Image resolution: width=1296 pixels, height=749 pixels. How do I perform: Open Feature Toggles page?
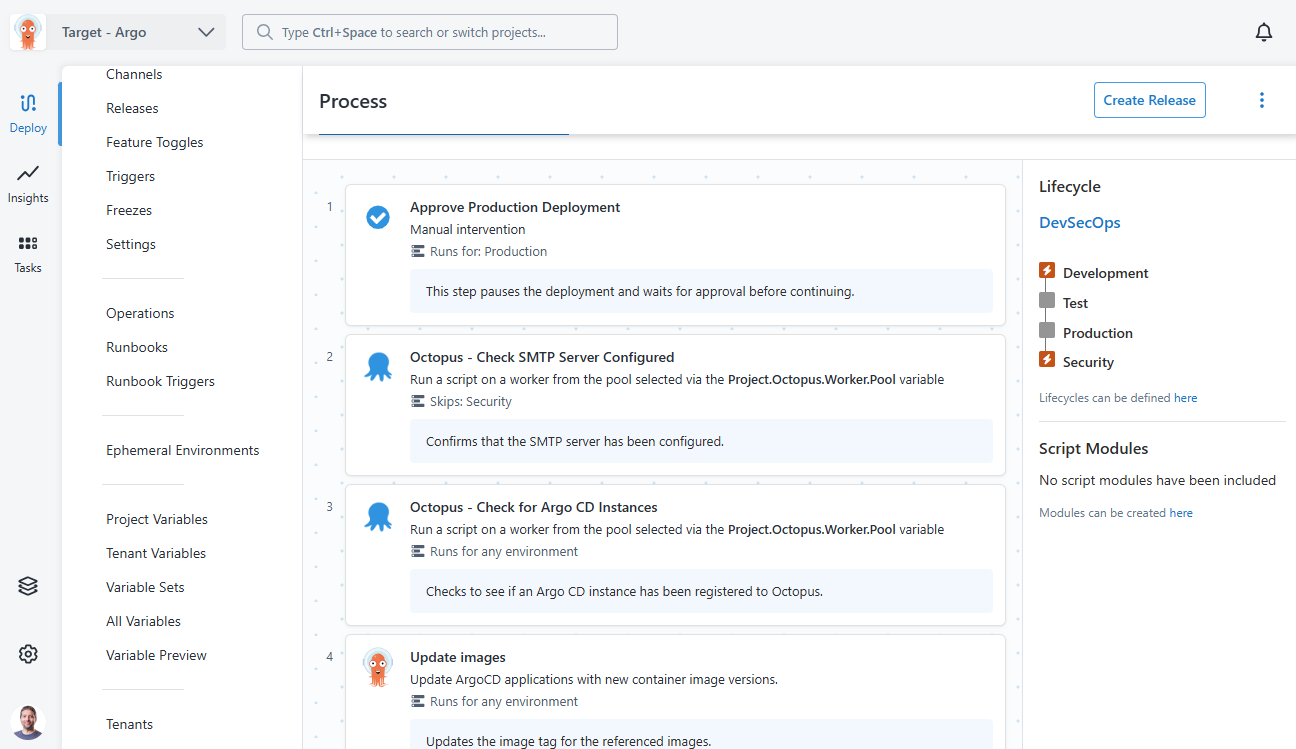(x=155, y=142)
